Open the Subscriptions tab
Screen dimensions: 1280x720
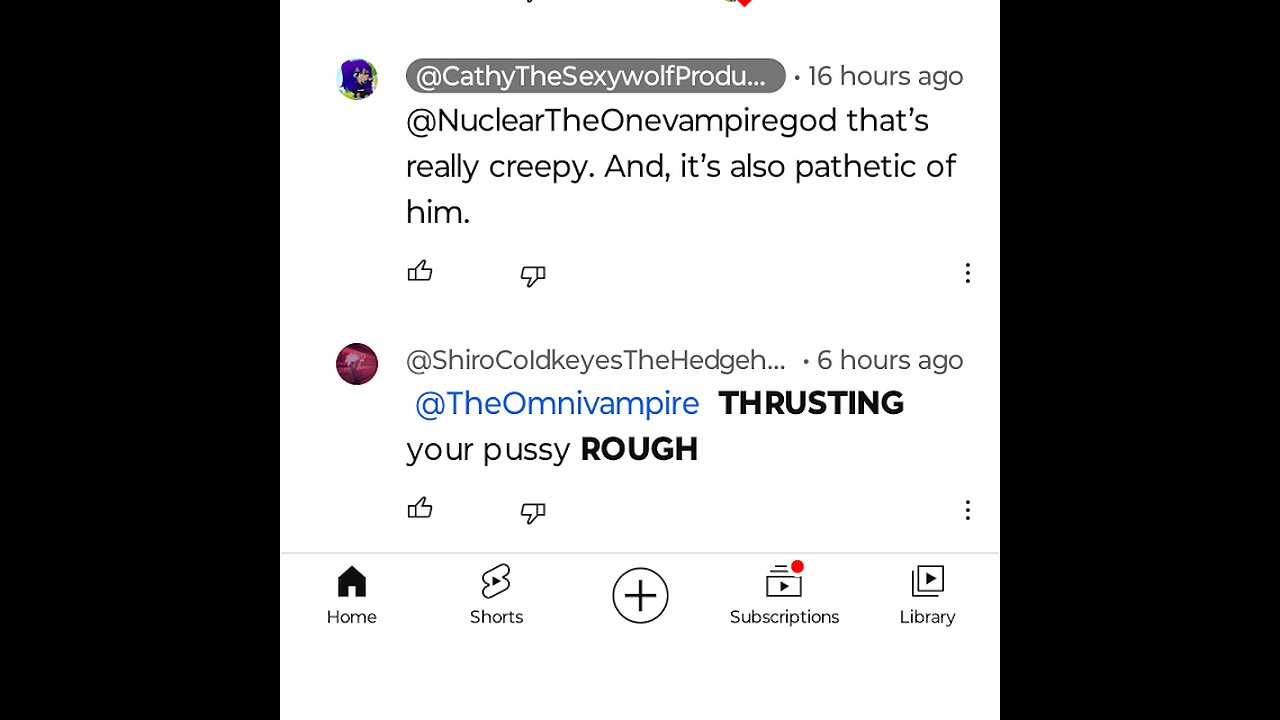click(x=784, y=595)
